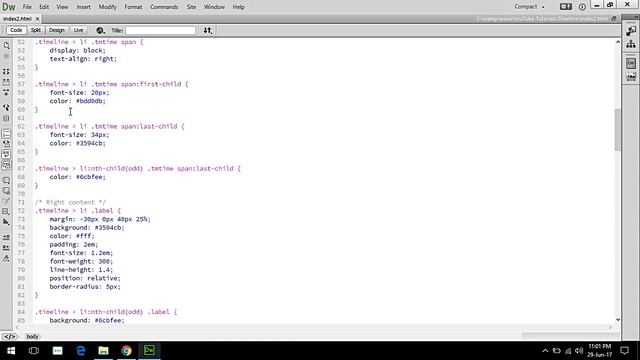Viewport: 640px width, 360px height.
Task: Open the Insert menu
Action: point(83,7)
